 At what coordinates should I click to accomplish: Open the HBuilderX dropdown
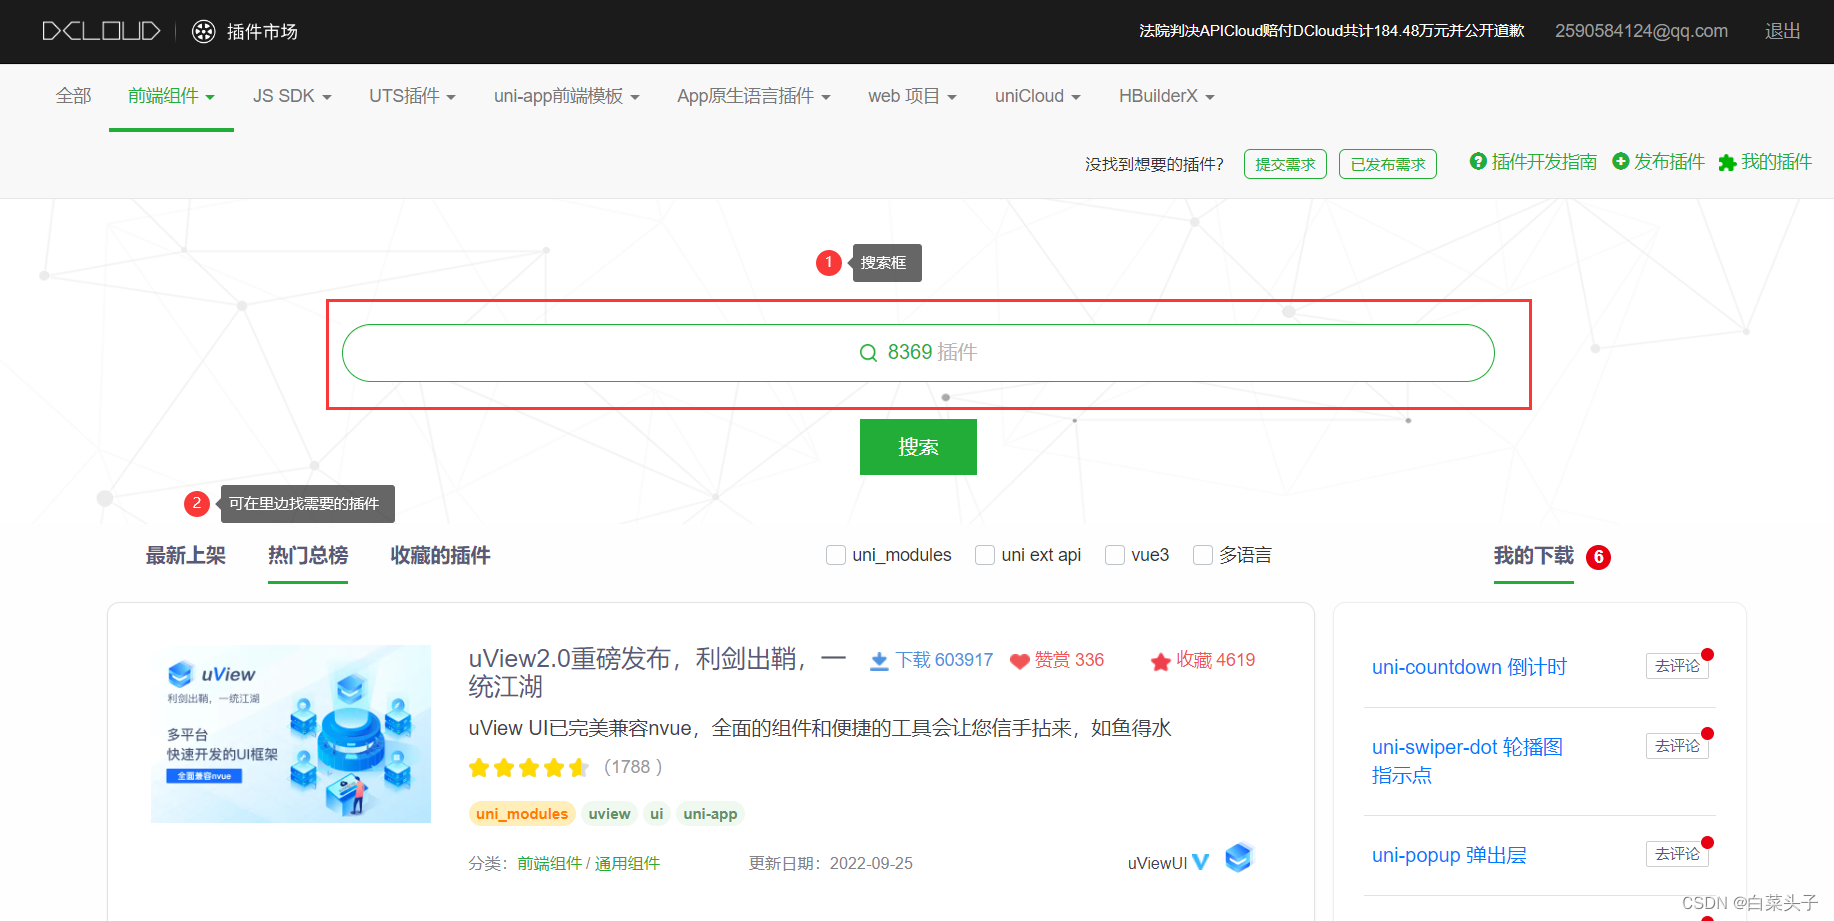tap(1166, 95)
